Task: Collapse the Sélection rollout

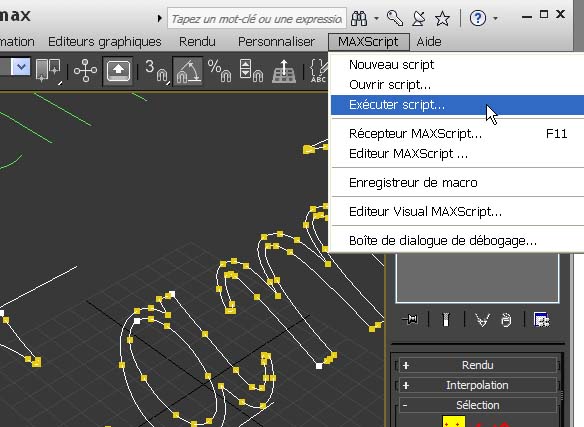Action: coord(478,405)
